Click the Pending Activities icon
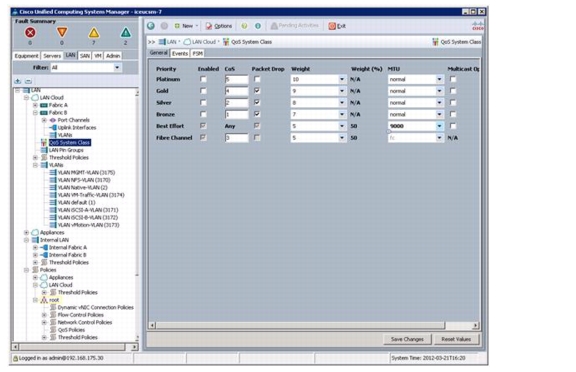This screenshot has height=372, width=576. (x=274, y=26)
